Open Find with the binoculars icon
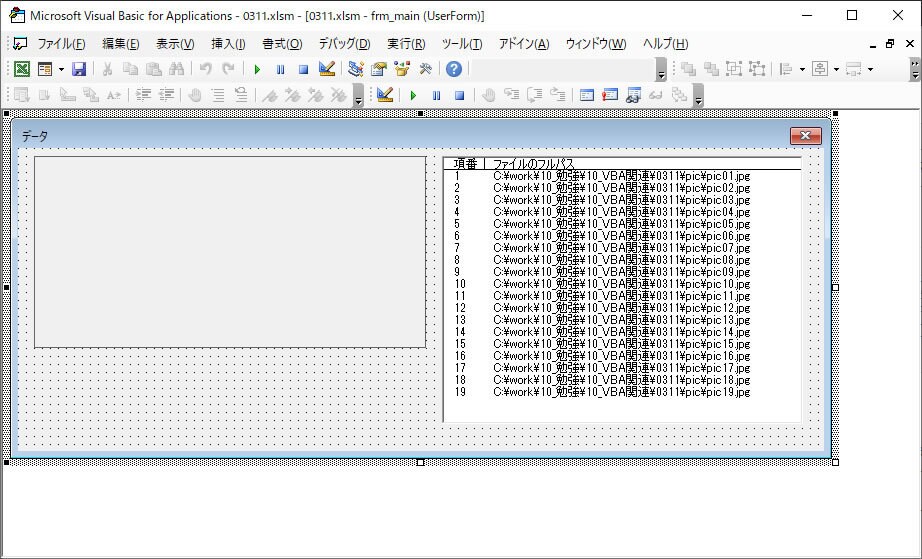 pyautogui.click(x=176, y=69)
